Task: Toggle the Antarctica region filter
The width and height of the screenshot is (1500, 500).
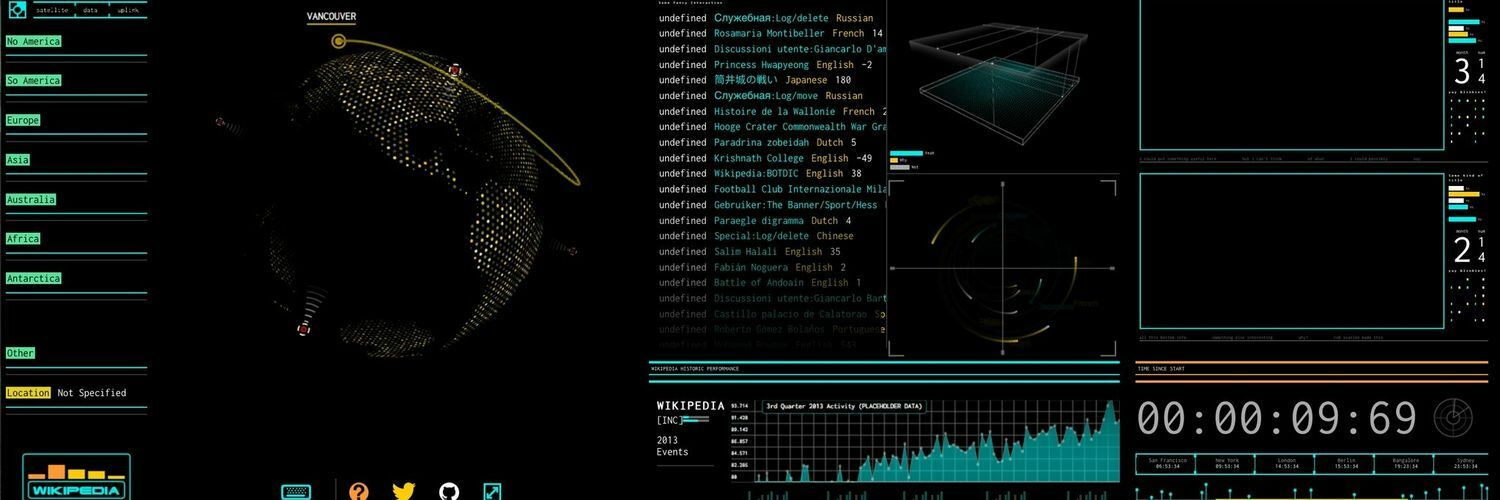Action: tap(33, 278)
